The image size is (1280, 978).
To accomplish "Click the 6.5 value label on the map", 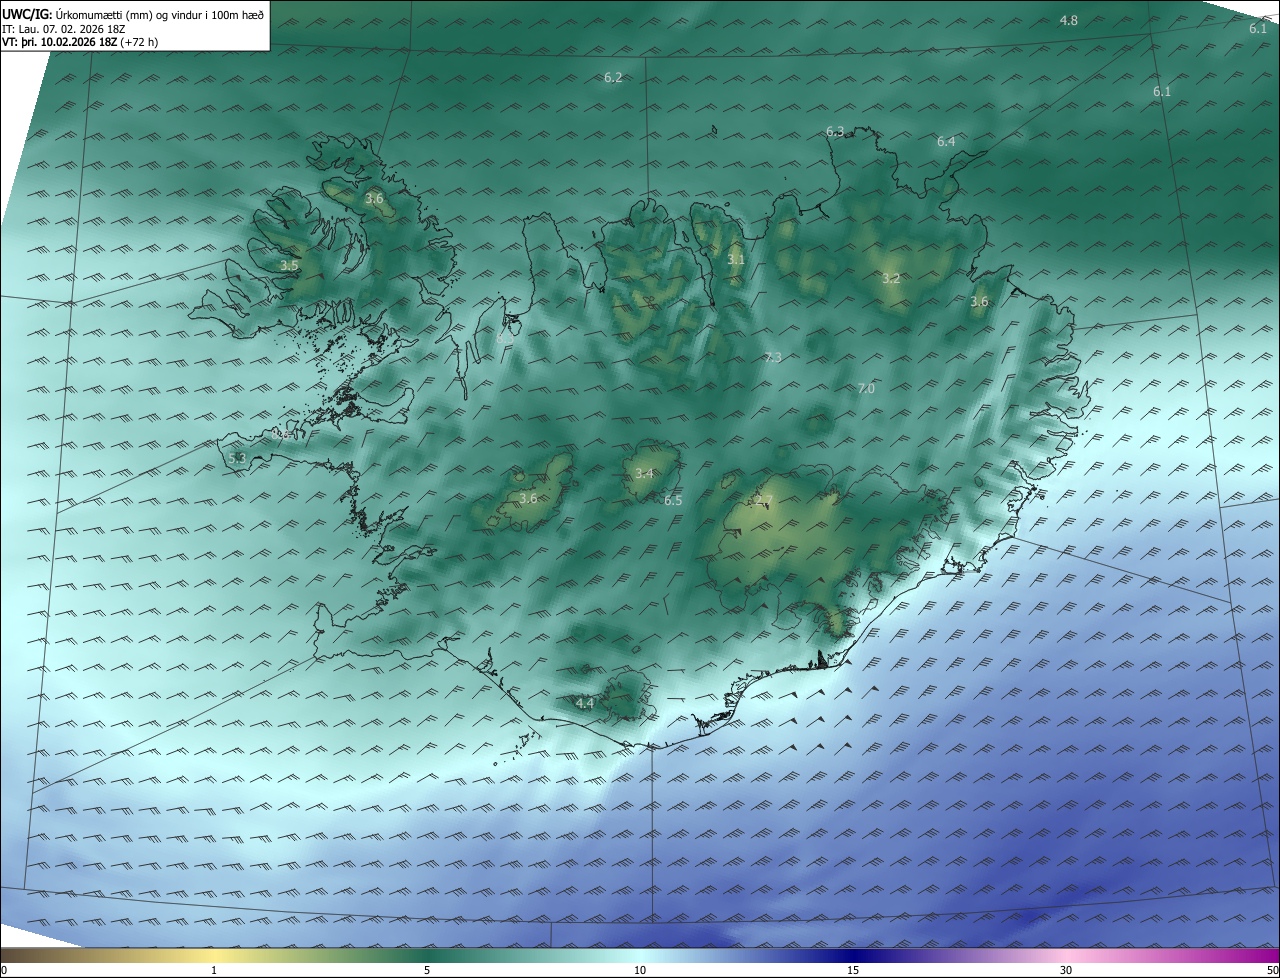I will click(x=673, y=500).
